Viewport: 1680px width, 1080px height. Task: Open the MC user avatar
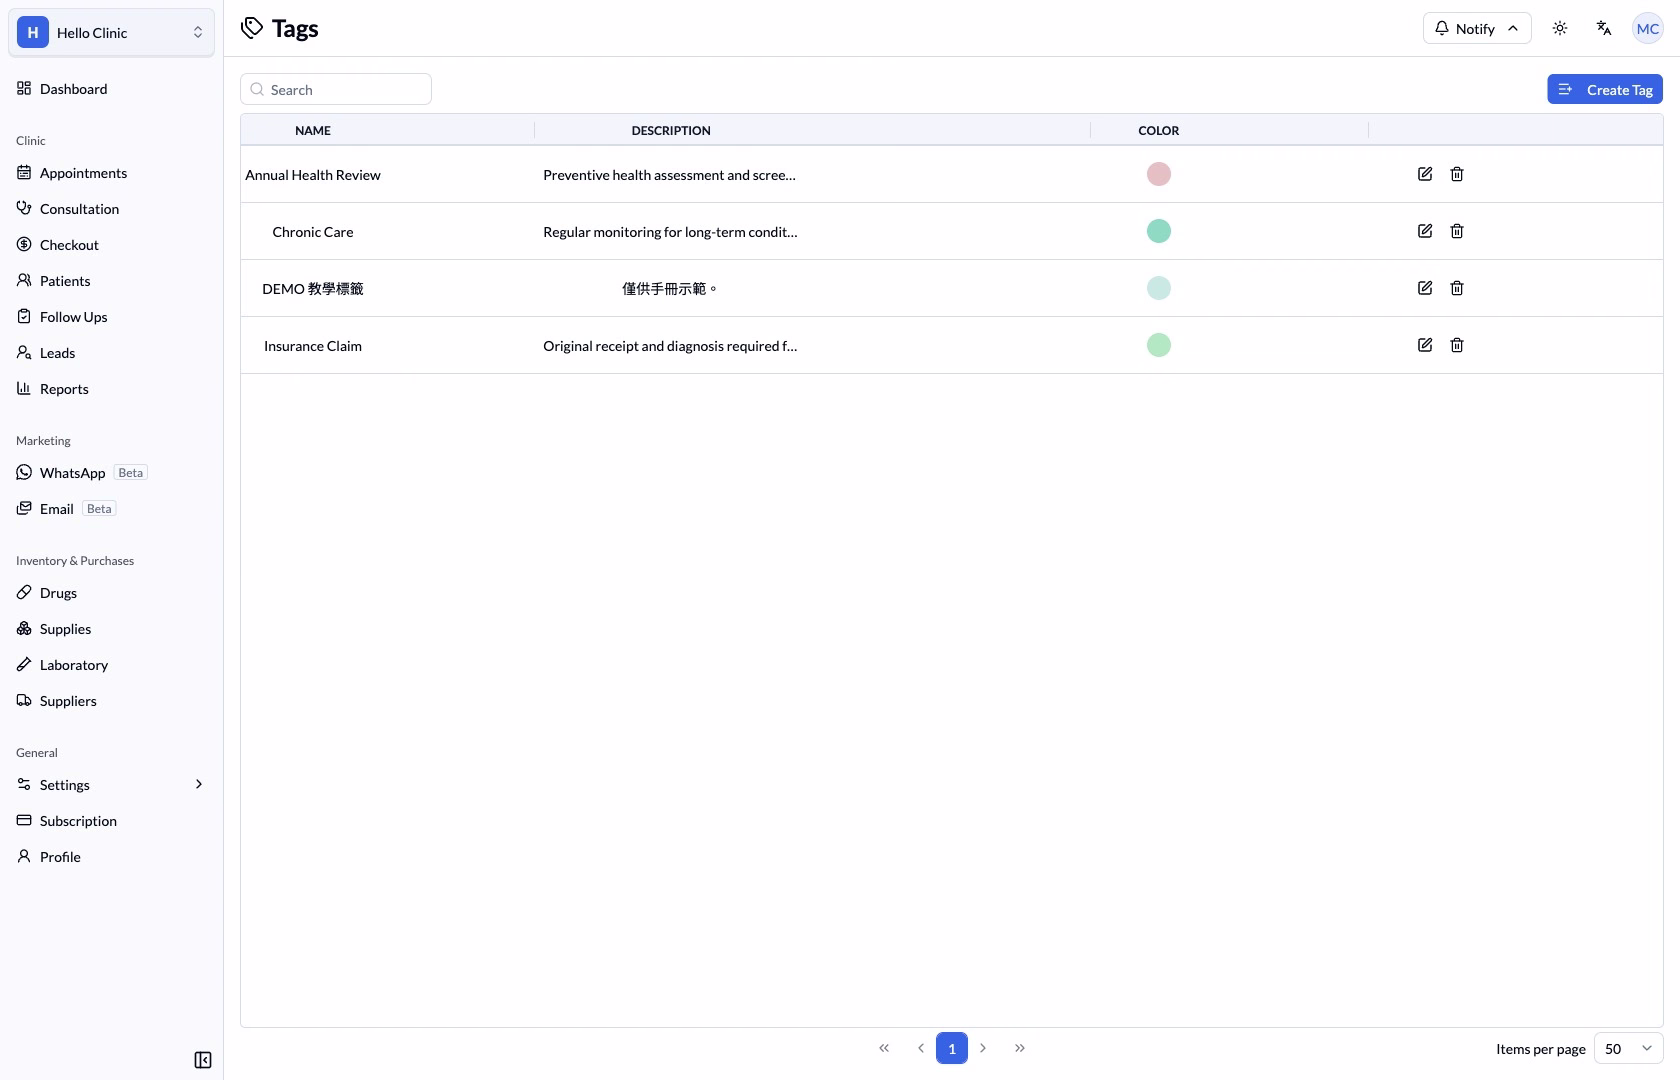(x=1648, y=28)
